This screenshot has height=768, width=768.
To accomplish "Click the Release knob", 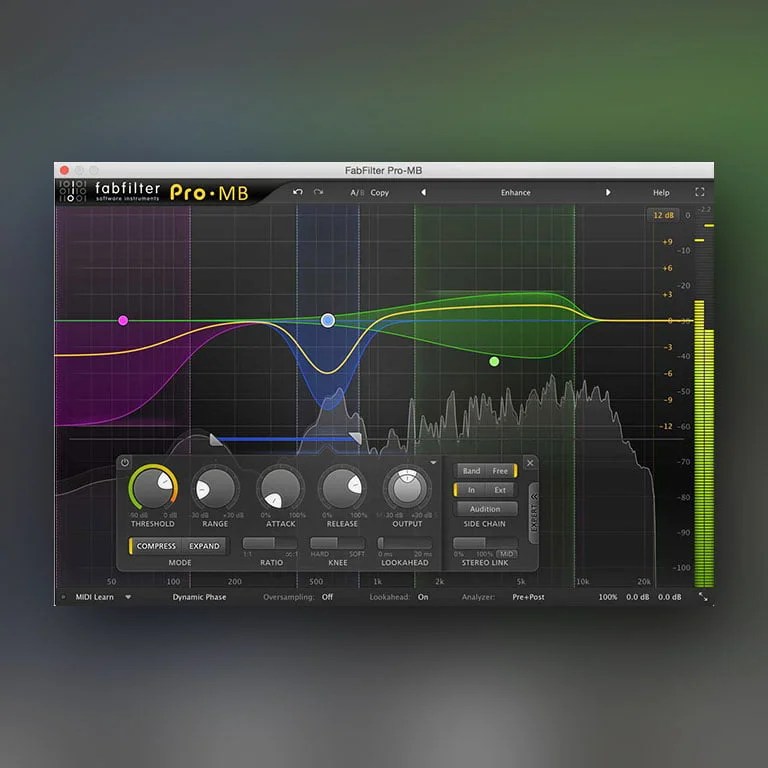I will [342, 488].
